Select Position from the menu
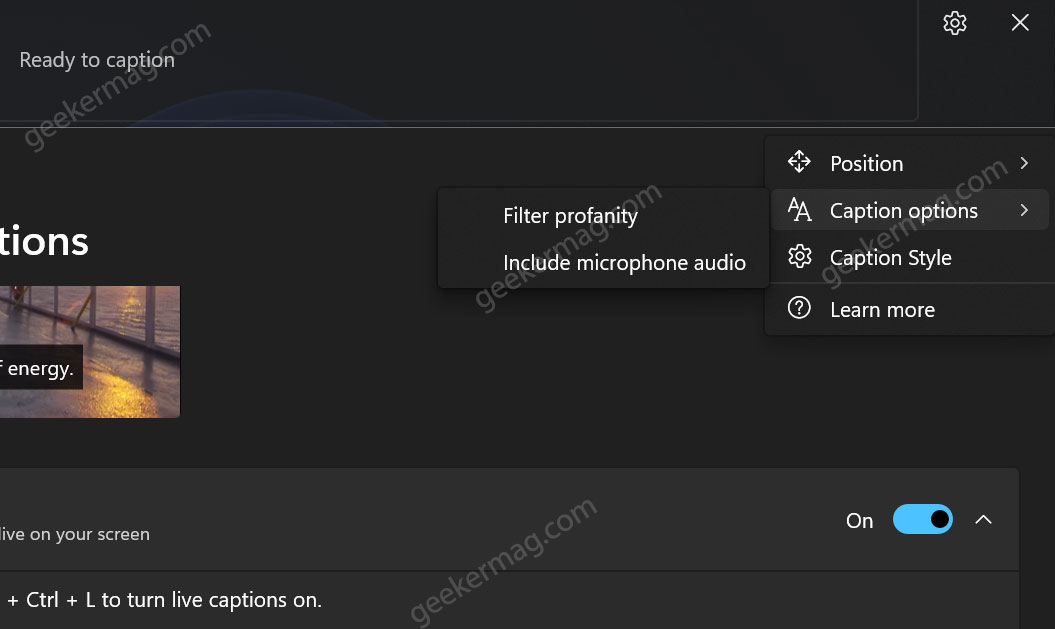This screenshot has height=629, width=1055. coord(866,162)
